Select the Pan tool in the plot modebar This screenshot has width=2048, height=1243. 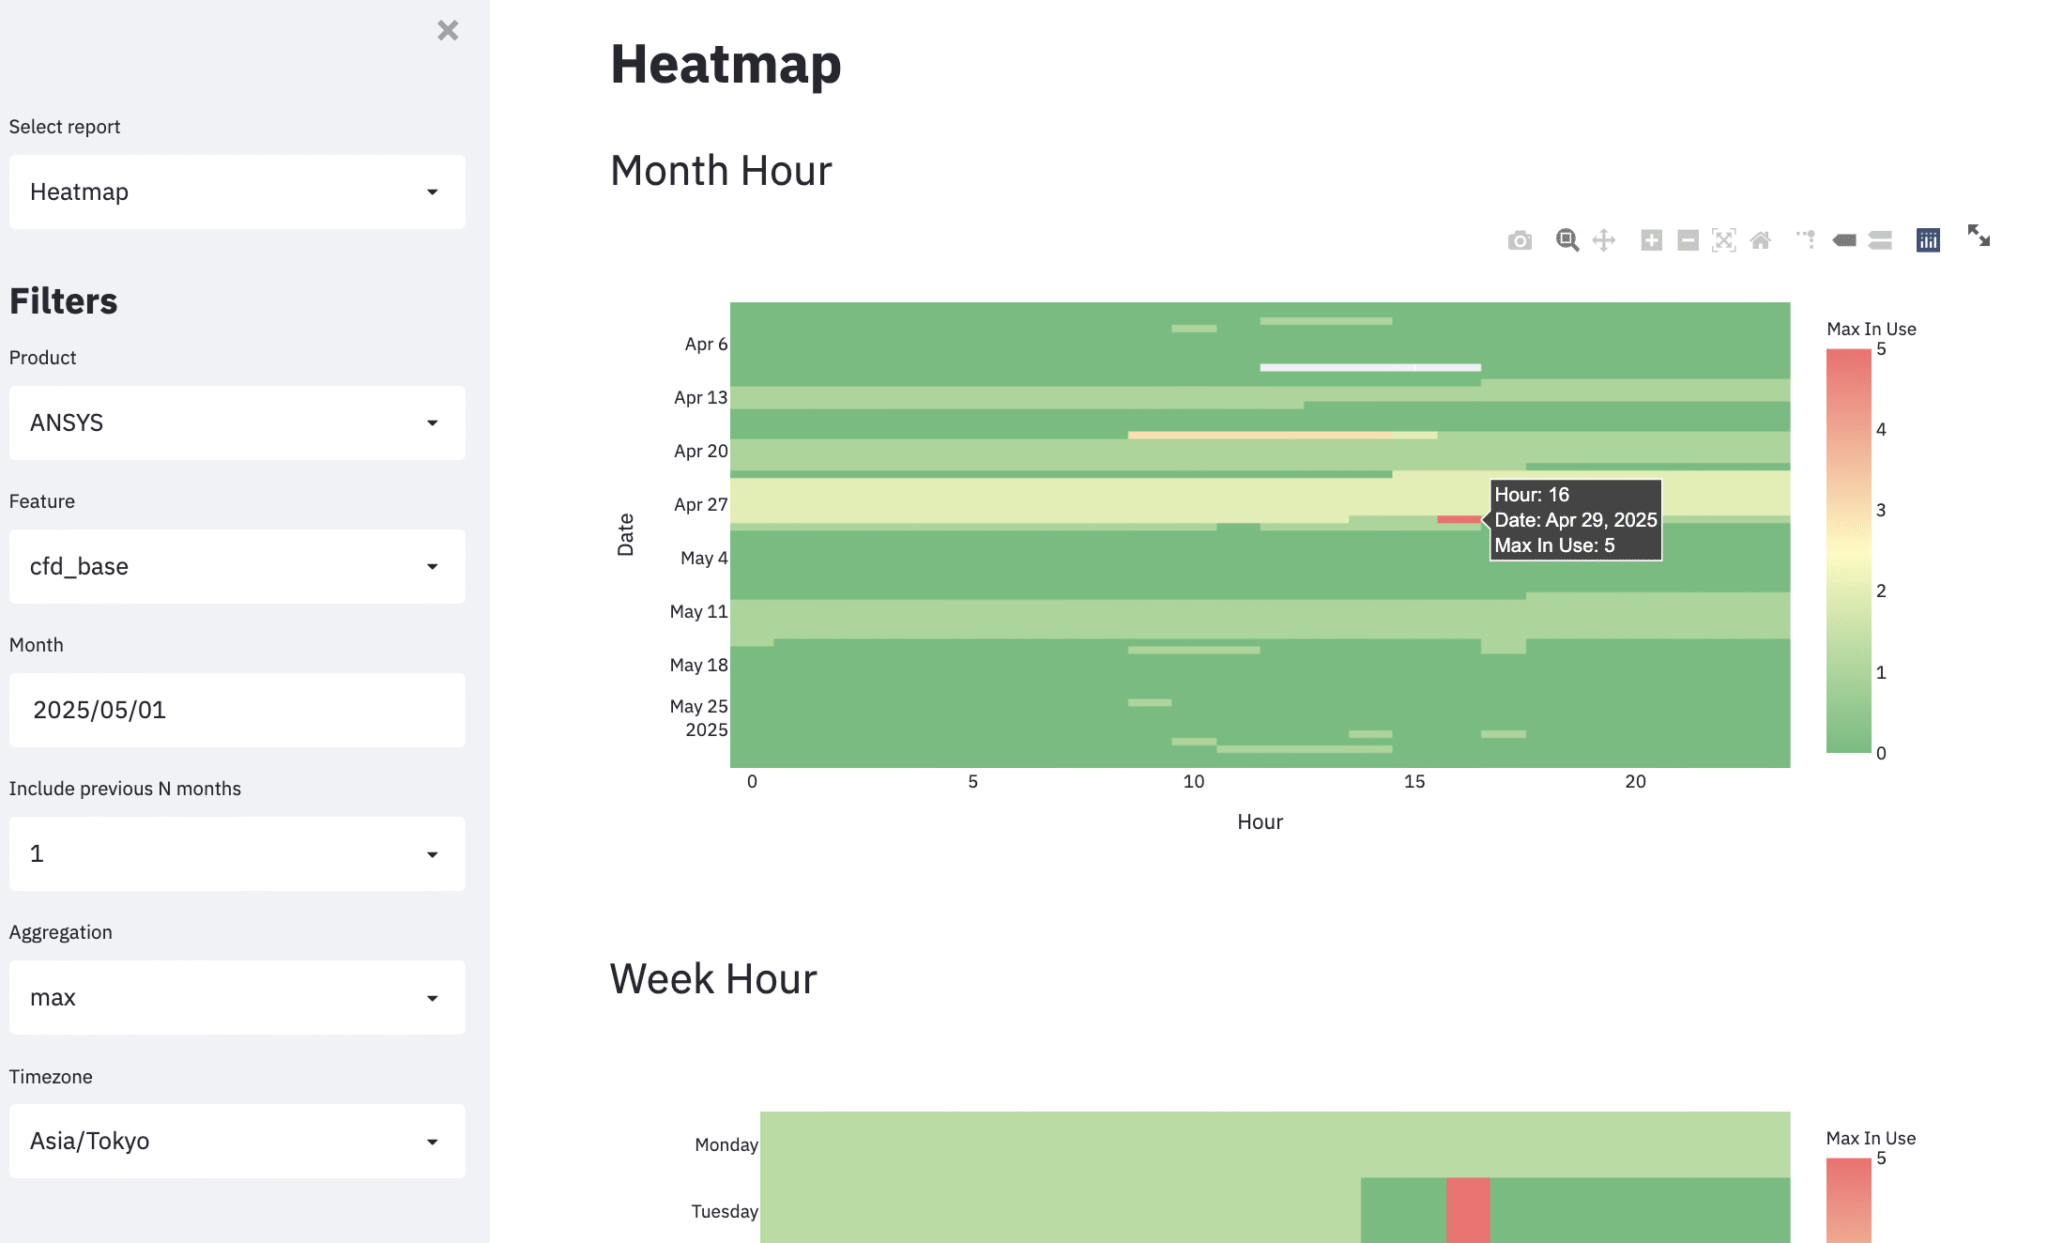coord(1604,240)
